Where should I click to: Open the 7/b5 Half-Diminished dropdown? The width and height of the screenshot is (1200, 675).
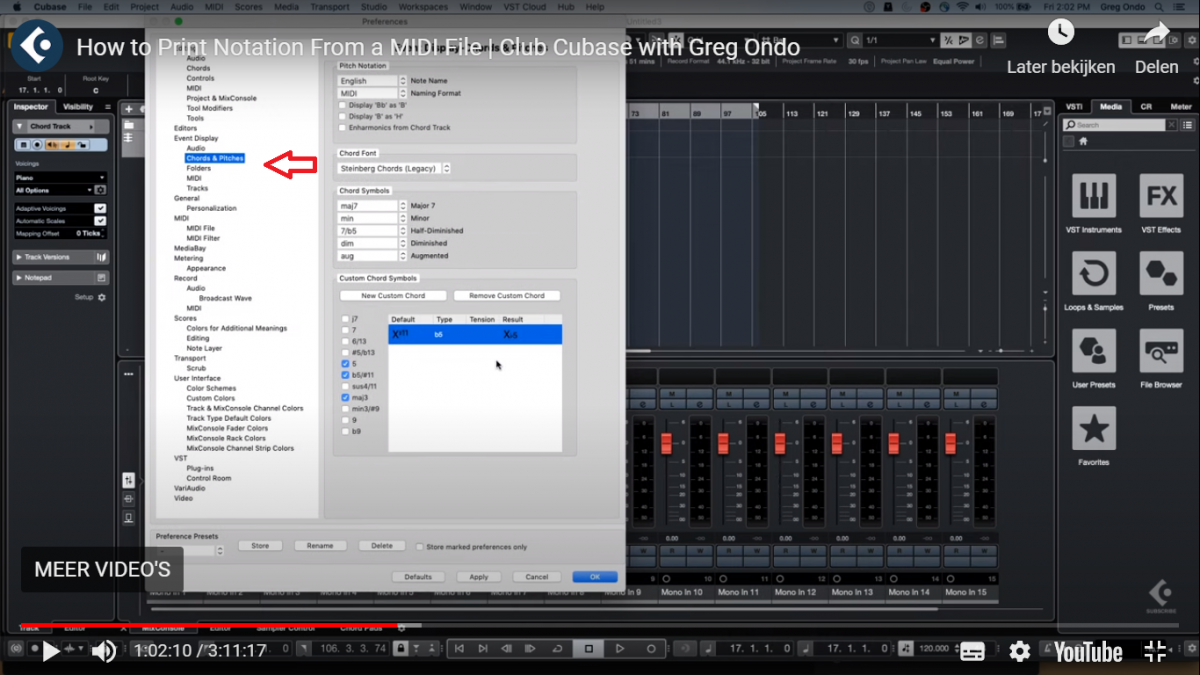[x=371, y=230]
